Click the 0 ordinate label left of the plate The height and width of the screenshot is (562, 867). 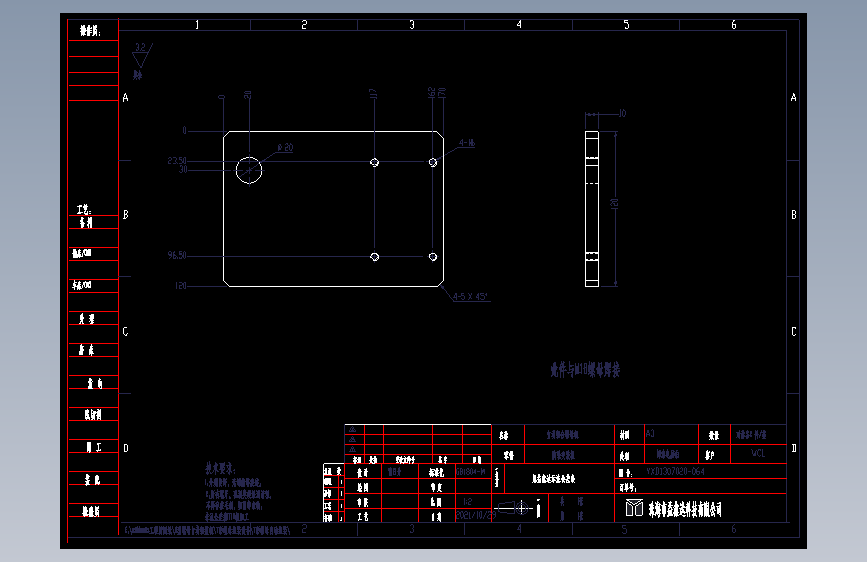point(184,131)
